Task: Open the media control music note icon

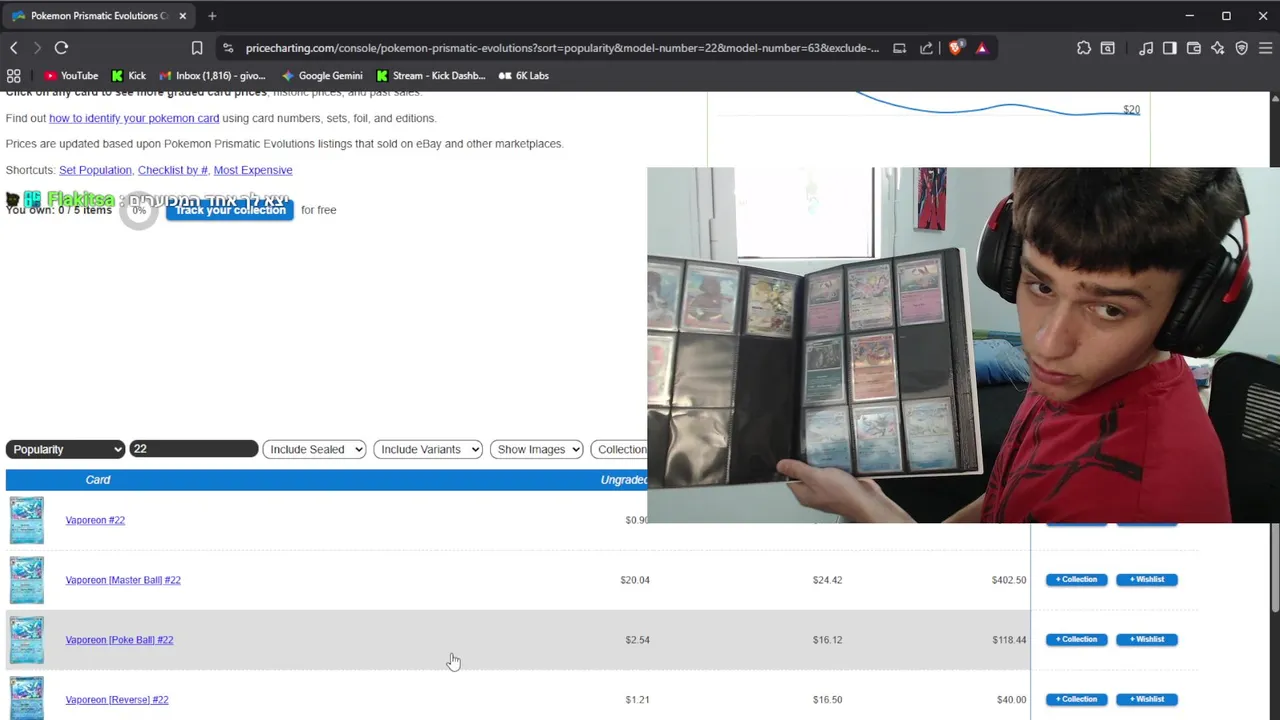Action: (x=1146, y=48)
